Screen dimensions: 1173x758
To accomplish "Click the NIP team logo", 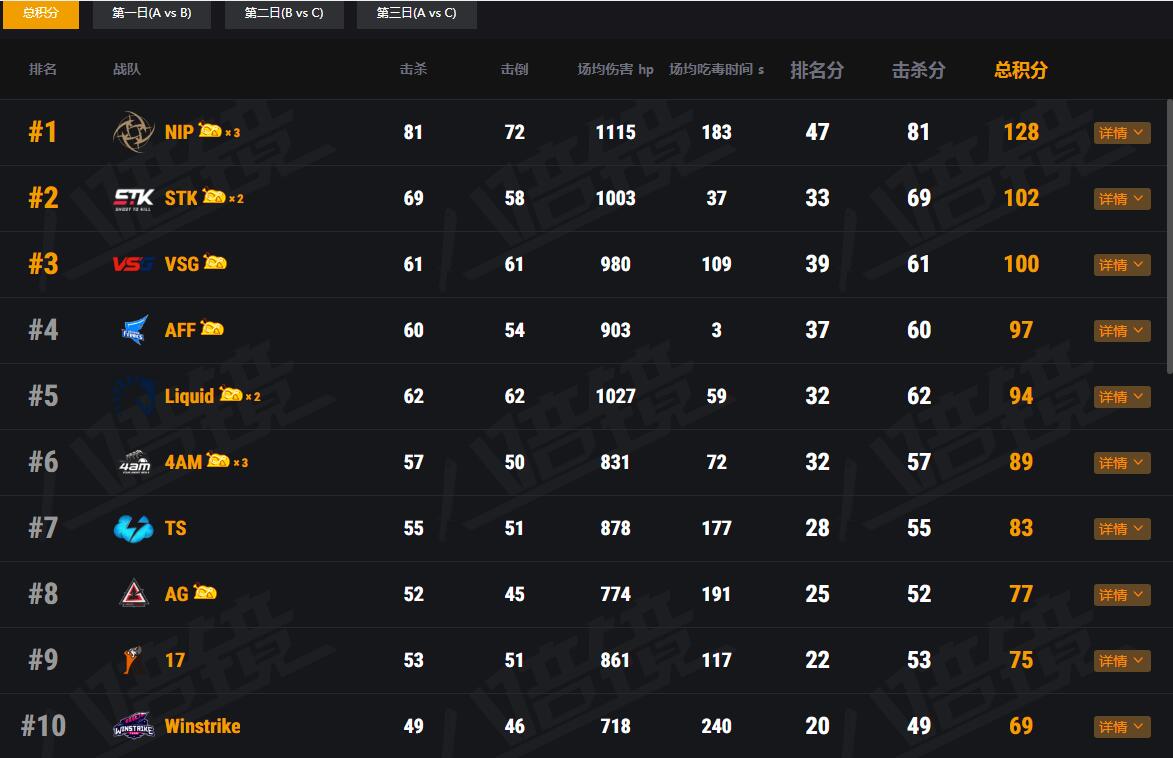I will (x=134, y=131).
